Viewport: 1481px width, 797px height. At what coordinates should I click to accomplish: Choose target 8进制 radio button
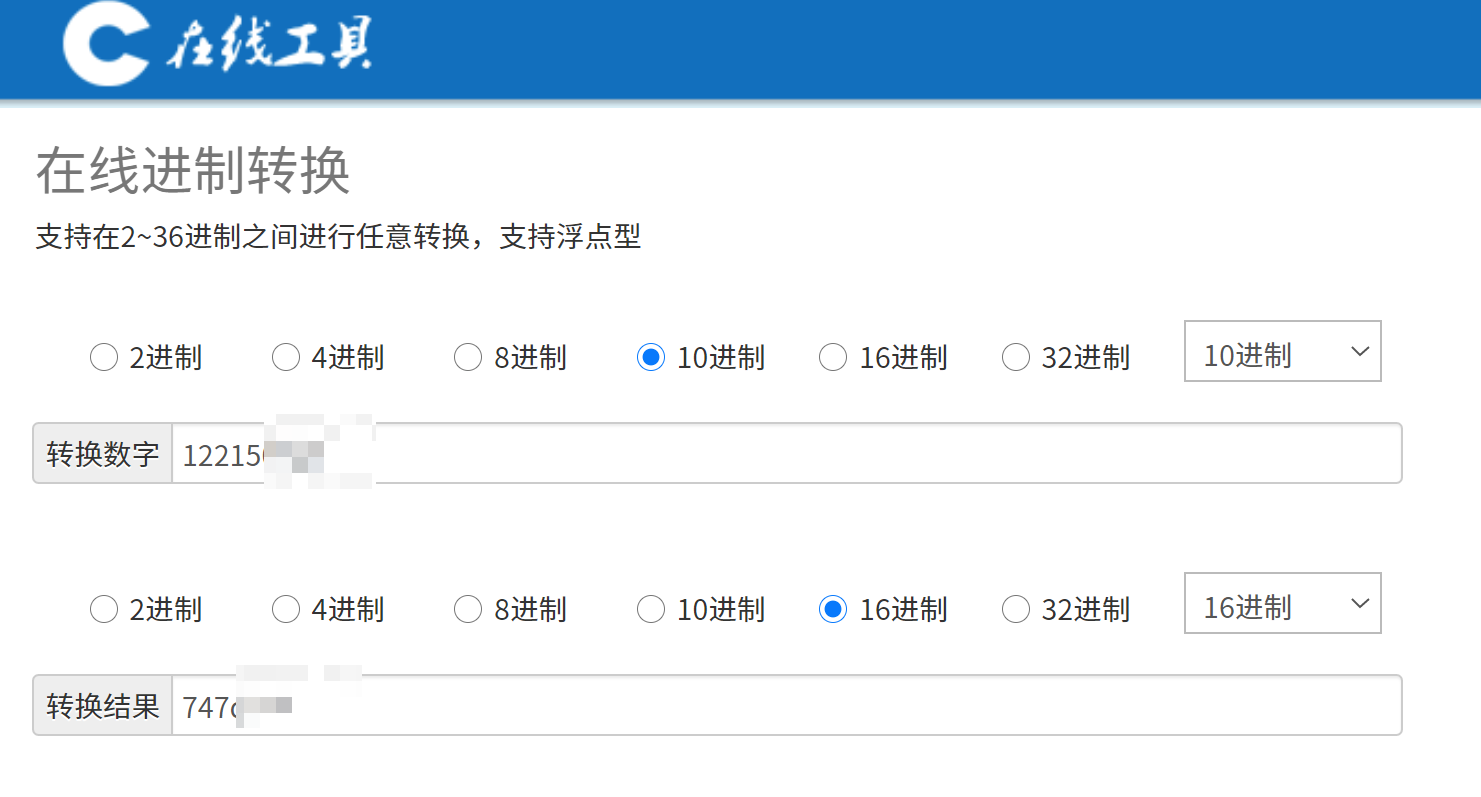[x=468, y=609]
